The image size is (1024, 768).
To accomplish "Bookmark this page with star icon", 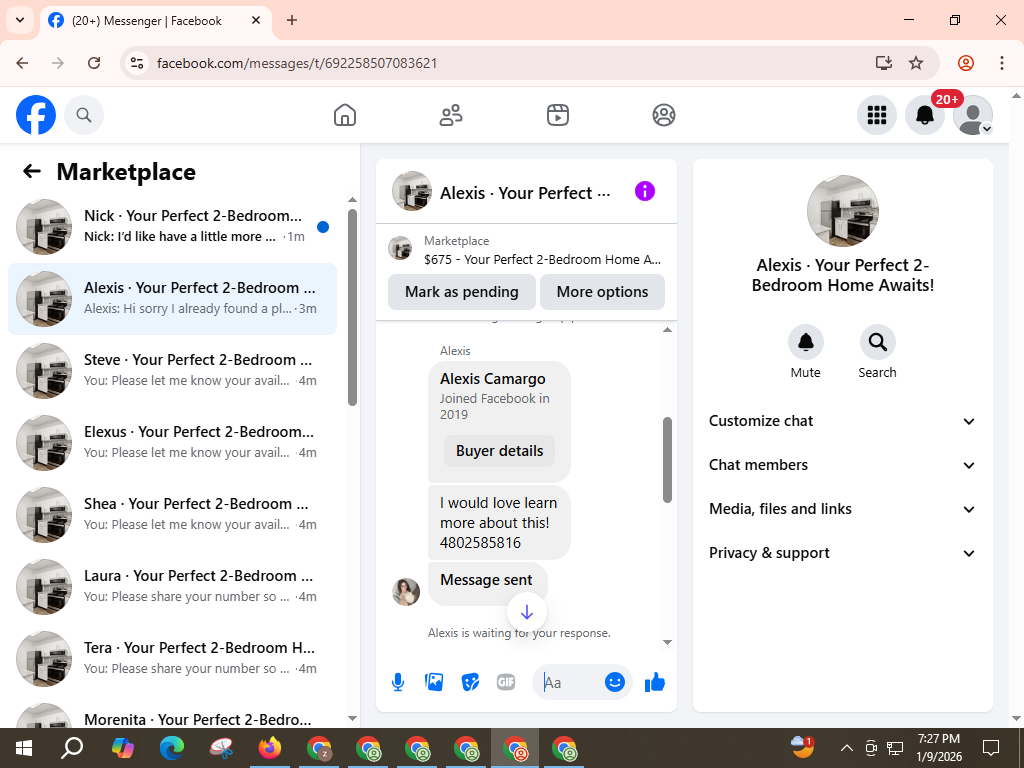I will [916, 63].
